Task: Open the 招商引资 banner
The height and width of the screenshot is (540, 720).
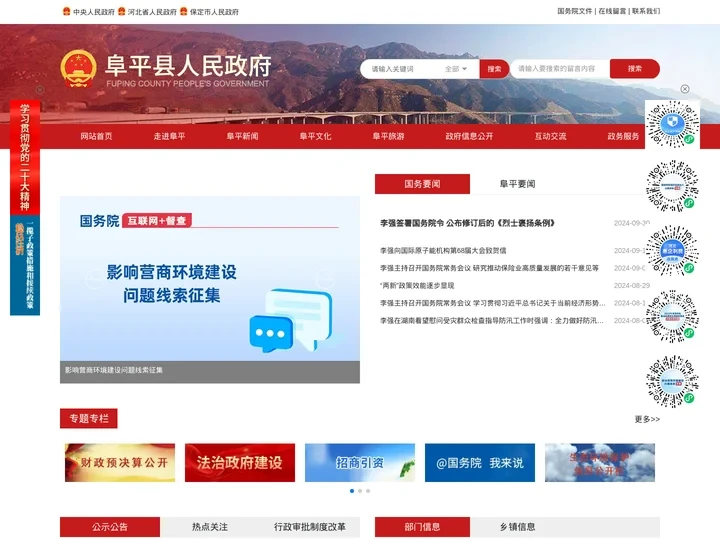Action: pos(360,462)
